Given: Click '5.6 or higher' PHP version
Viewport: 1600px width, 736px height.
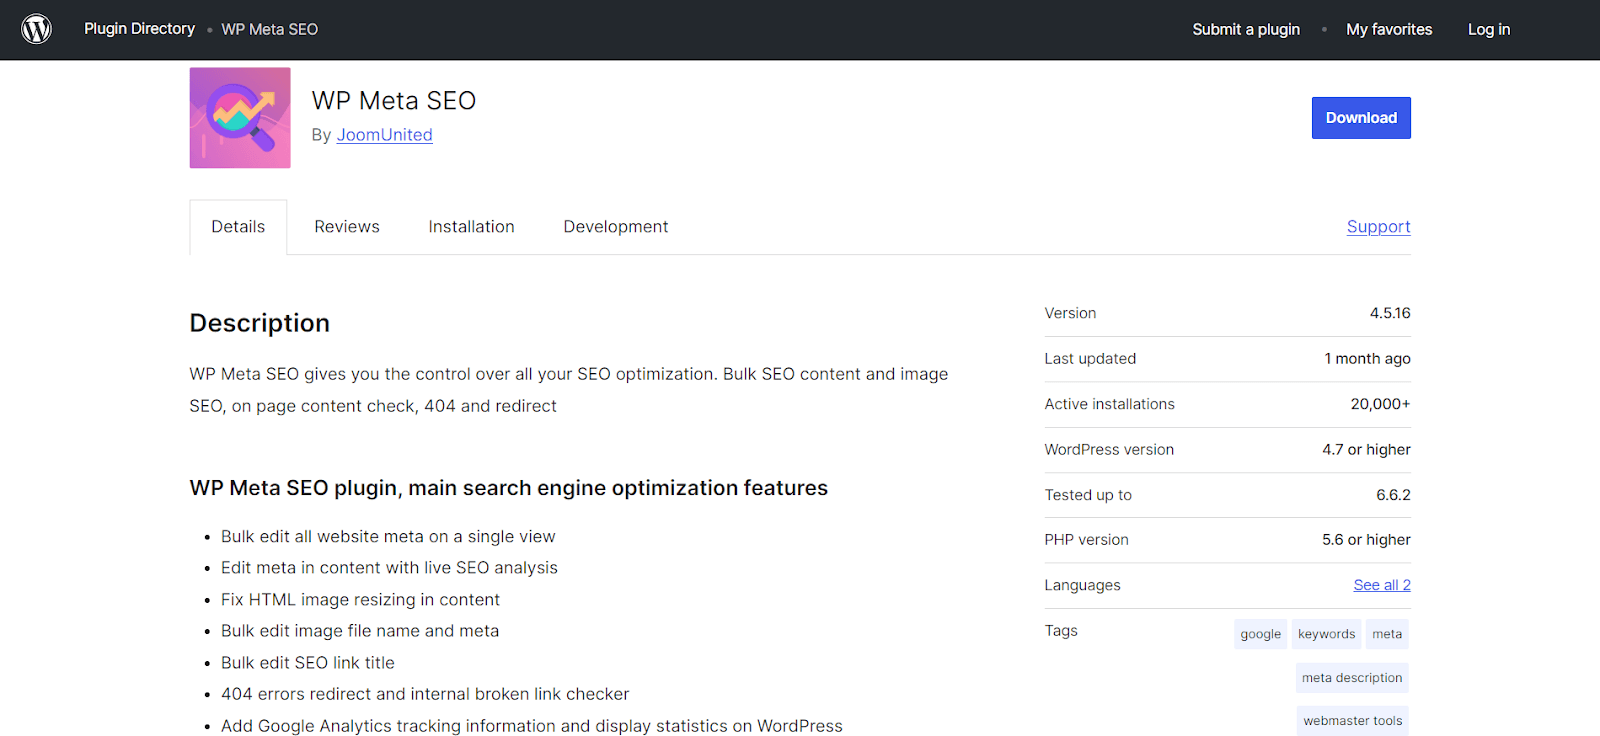Looking at the screenshot, I should click(x=1366, y=540).
